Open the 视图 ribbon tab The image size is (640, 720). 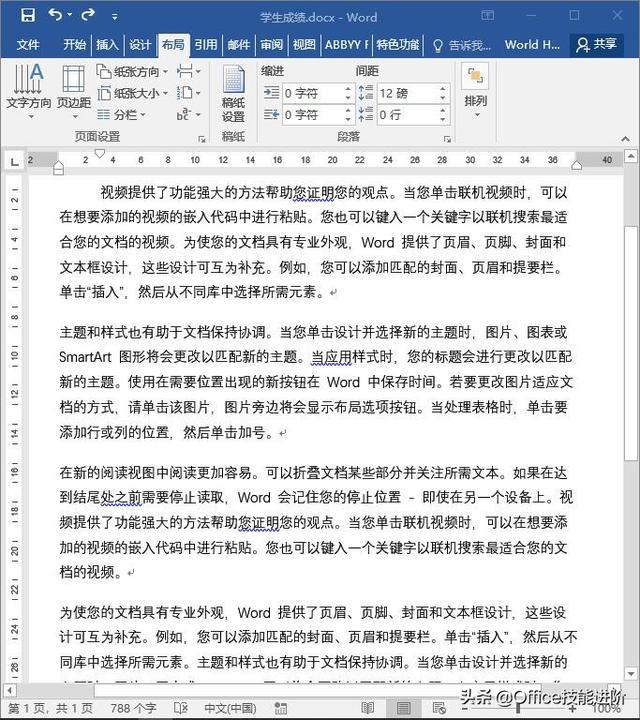click(304, 45)
